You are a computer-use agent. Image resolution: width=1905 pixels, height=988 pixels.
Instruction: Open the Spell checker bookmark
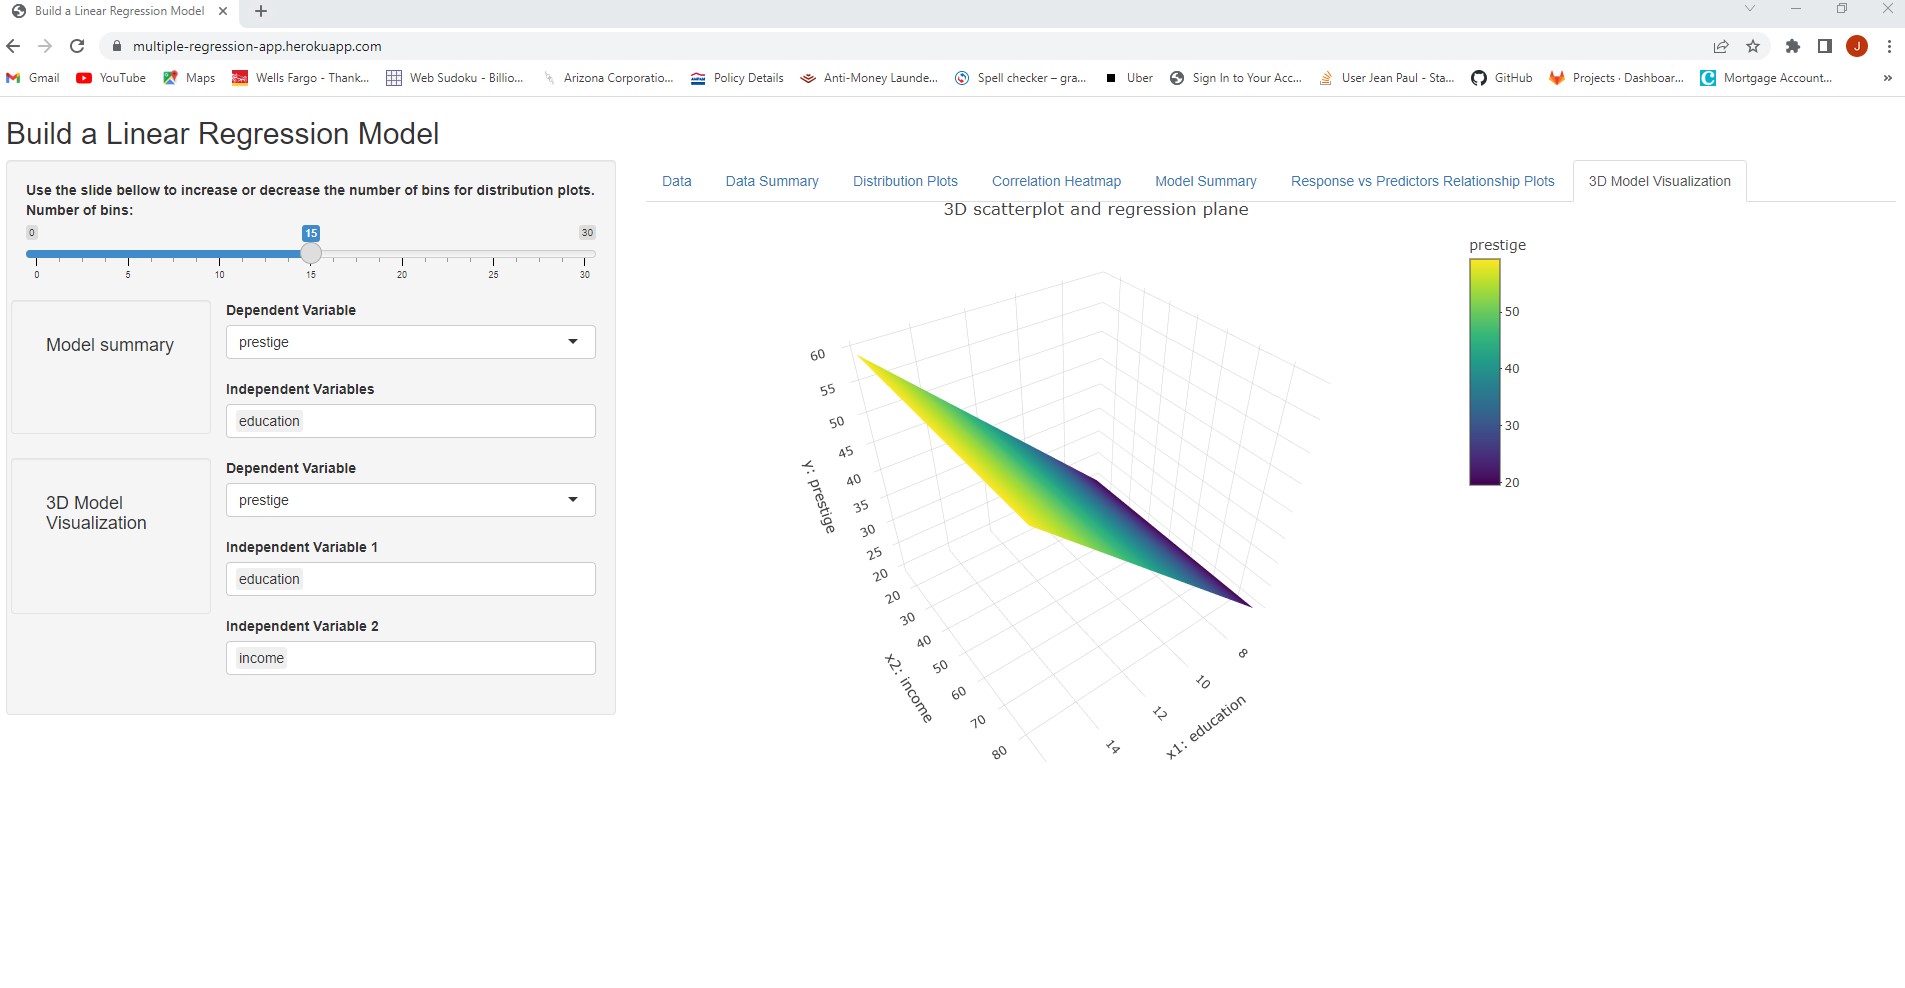click(1020, 78)
